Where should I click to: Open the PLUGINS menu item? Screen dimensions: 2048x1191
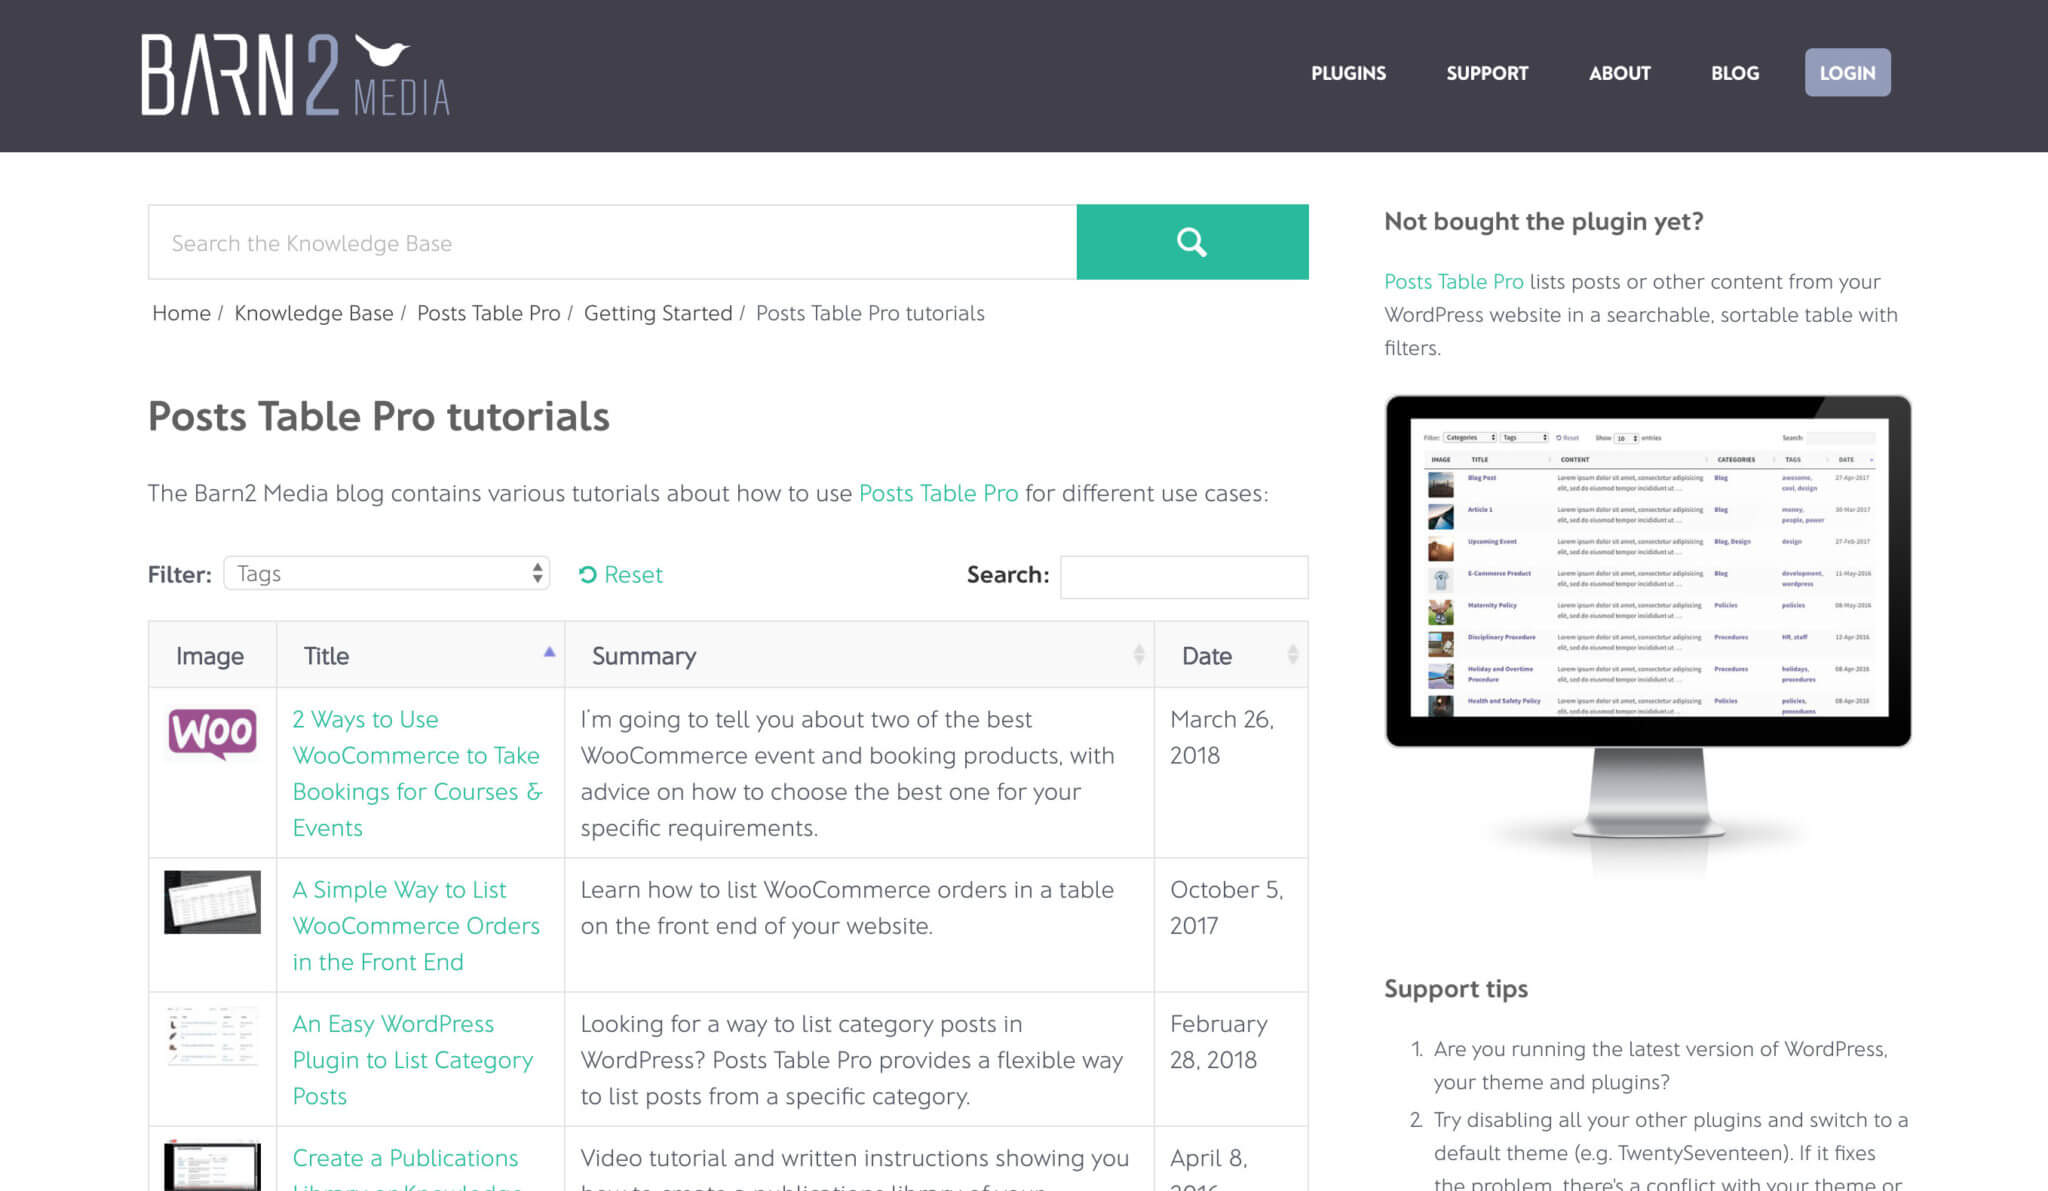[x=1348, y=73]
